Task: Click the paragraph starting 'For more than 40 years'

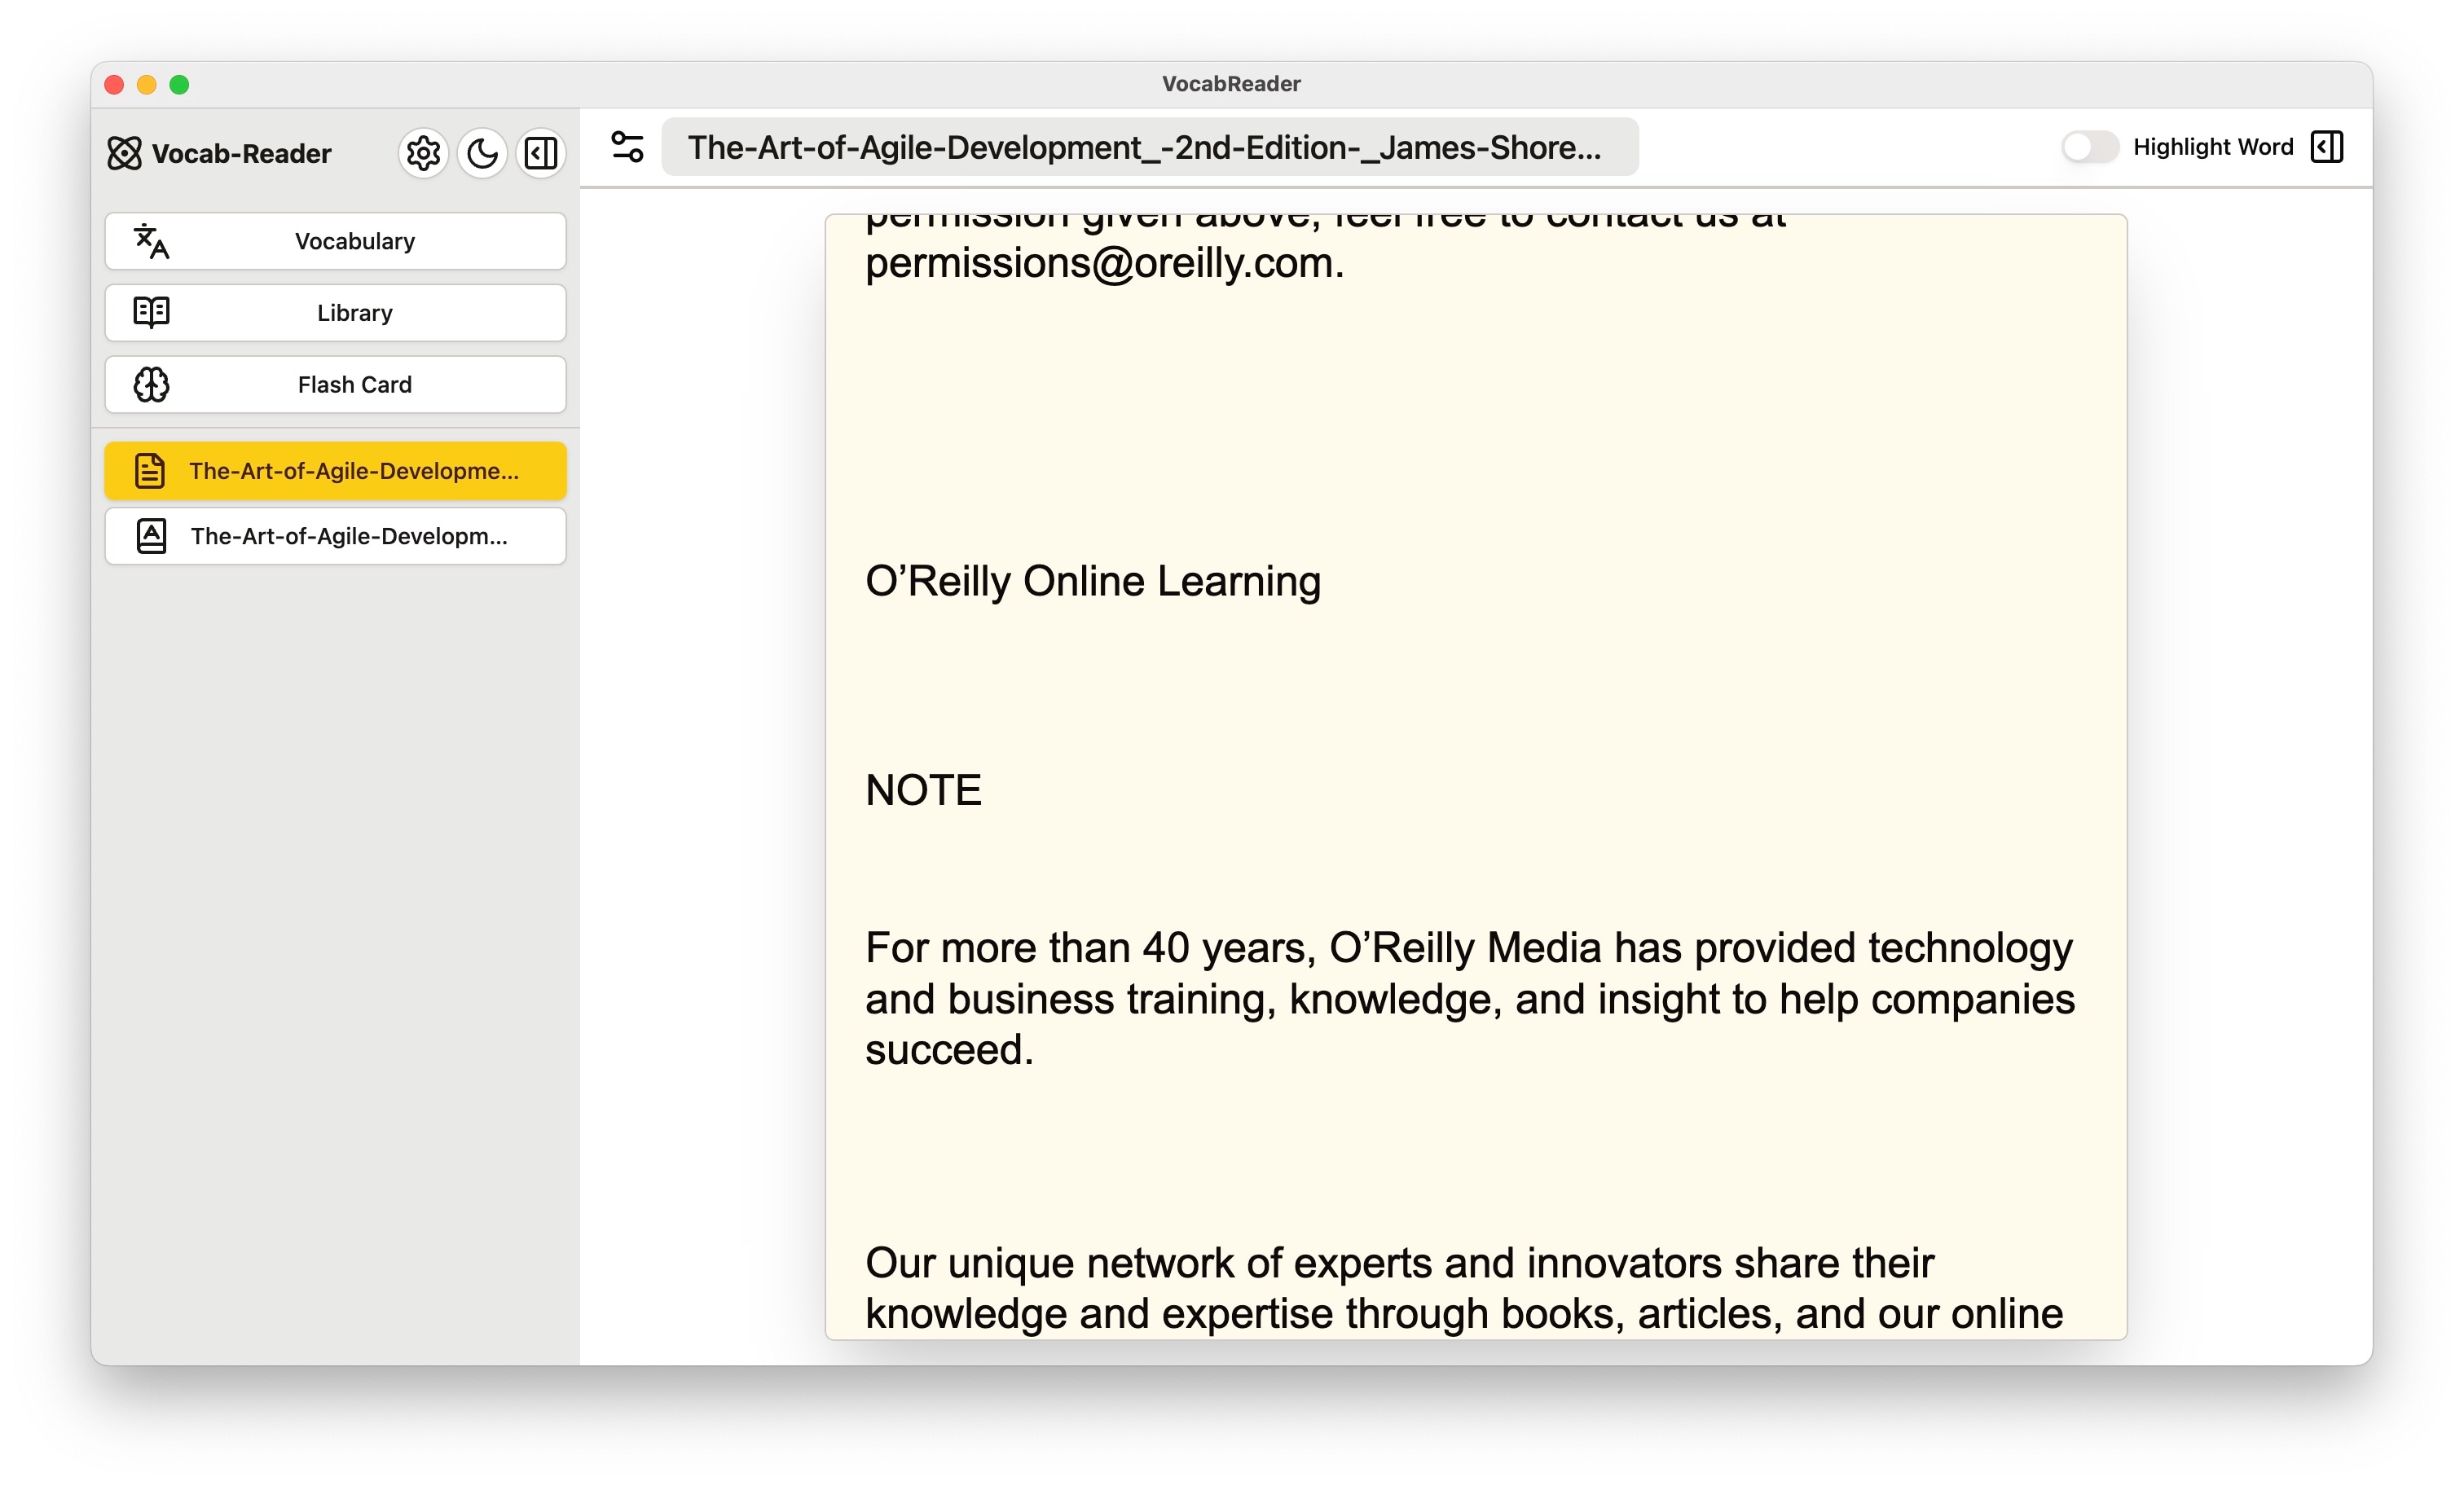Action: (x=1470, y=998)
